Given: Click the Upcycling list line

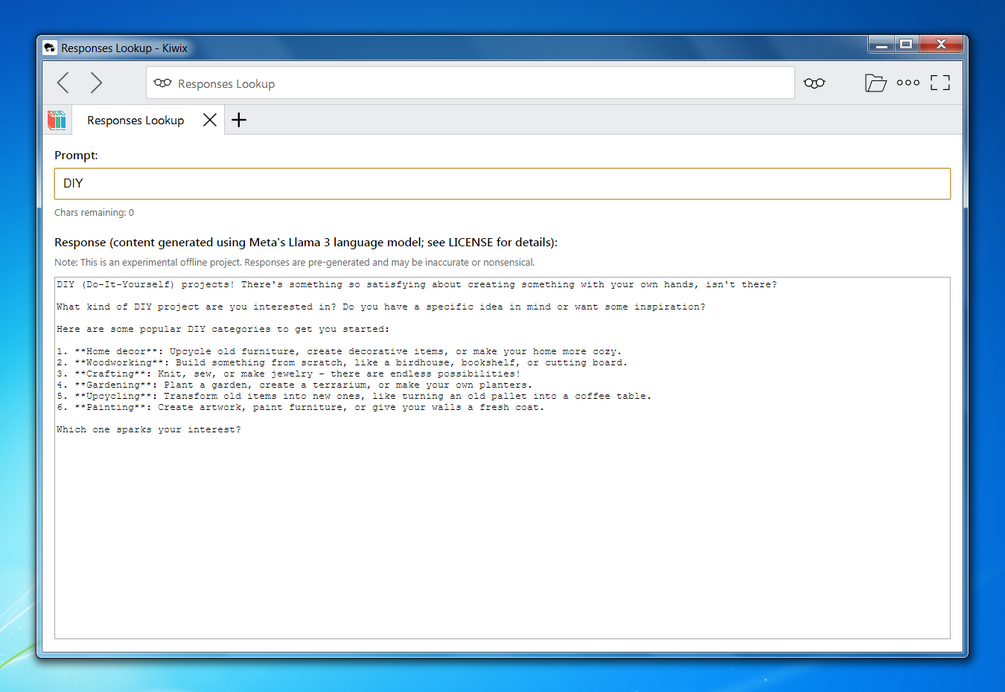Looking at the screenshot, I should 354,396.
